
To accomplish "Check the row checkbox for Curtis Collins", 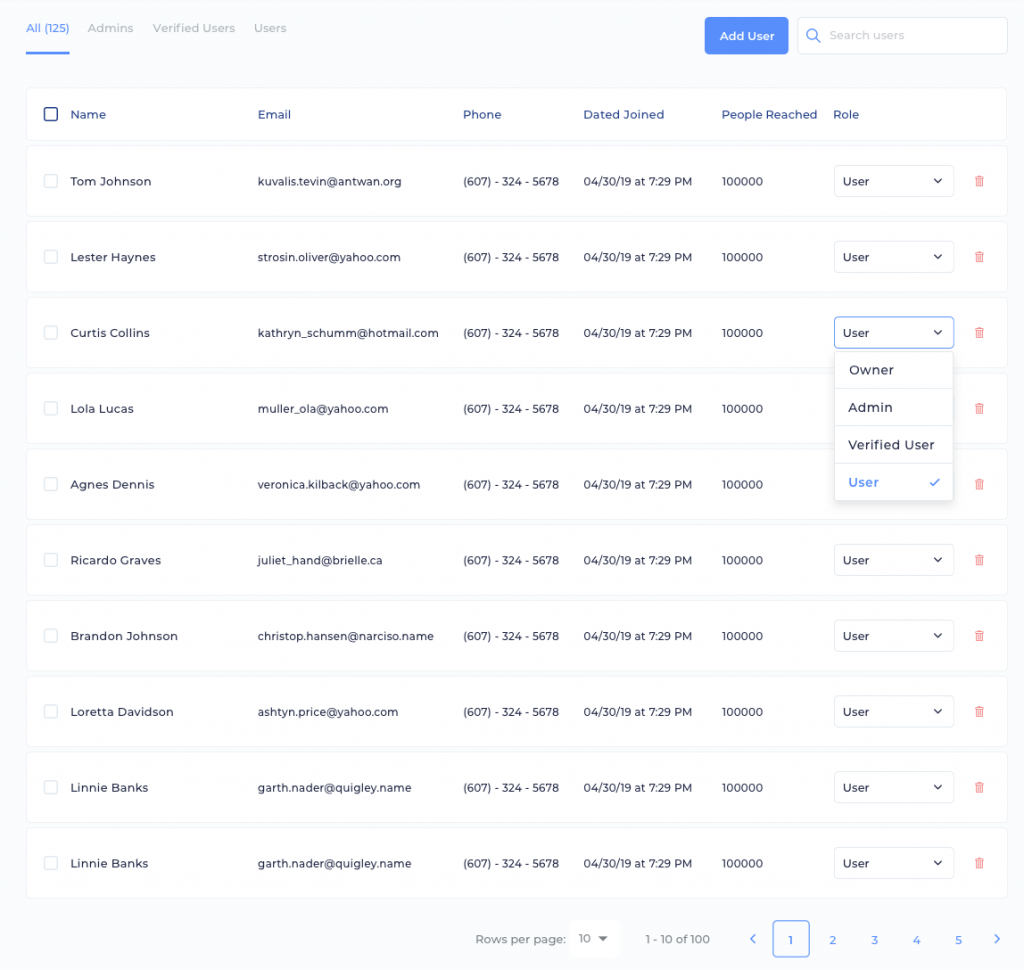I will (x=50, y=333).
